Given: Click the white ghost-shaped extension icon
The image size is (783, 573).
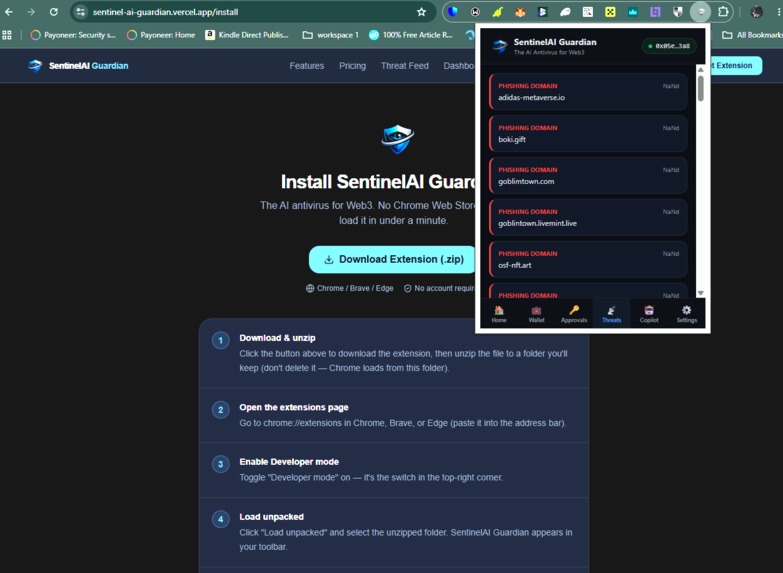Looking at the screenshot, I should click(565, 11).
